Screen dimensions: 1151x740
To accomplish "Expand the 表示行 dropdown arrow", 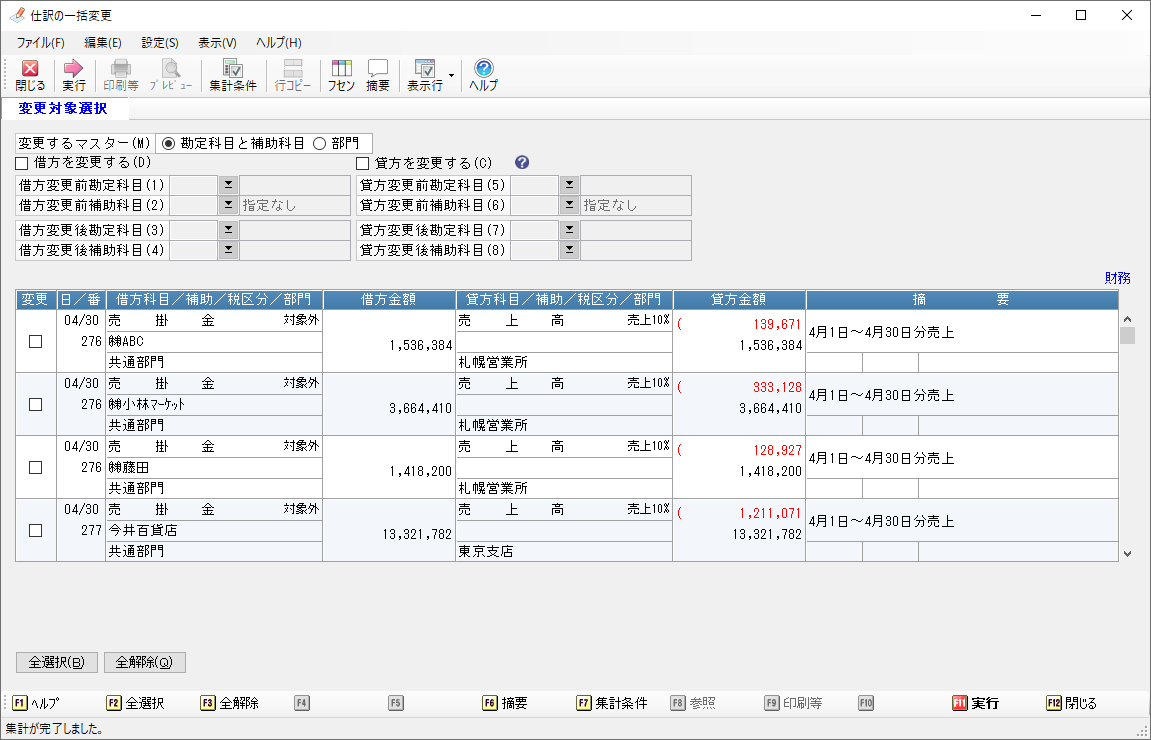I will [451, 75].
